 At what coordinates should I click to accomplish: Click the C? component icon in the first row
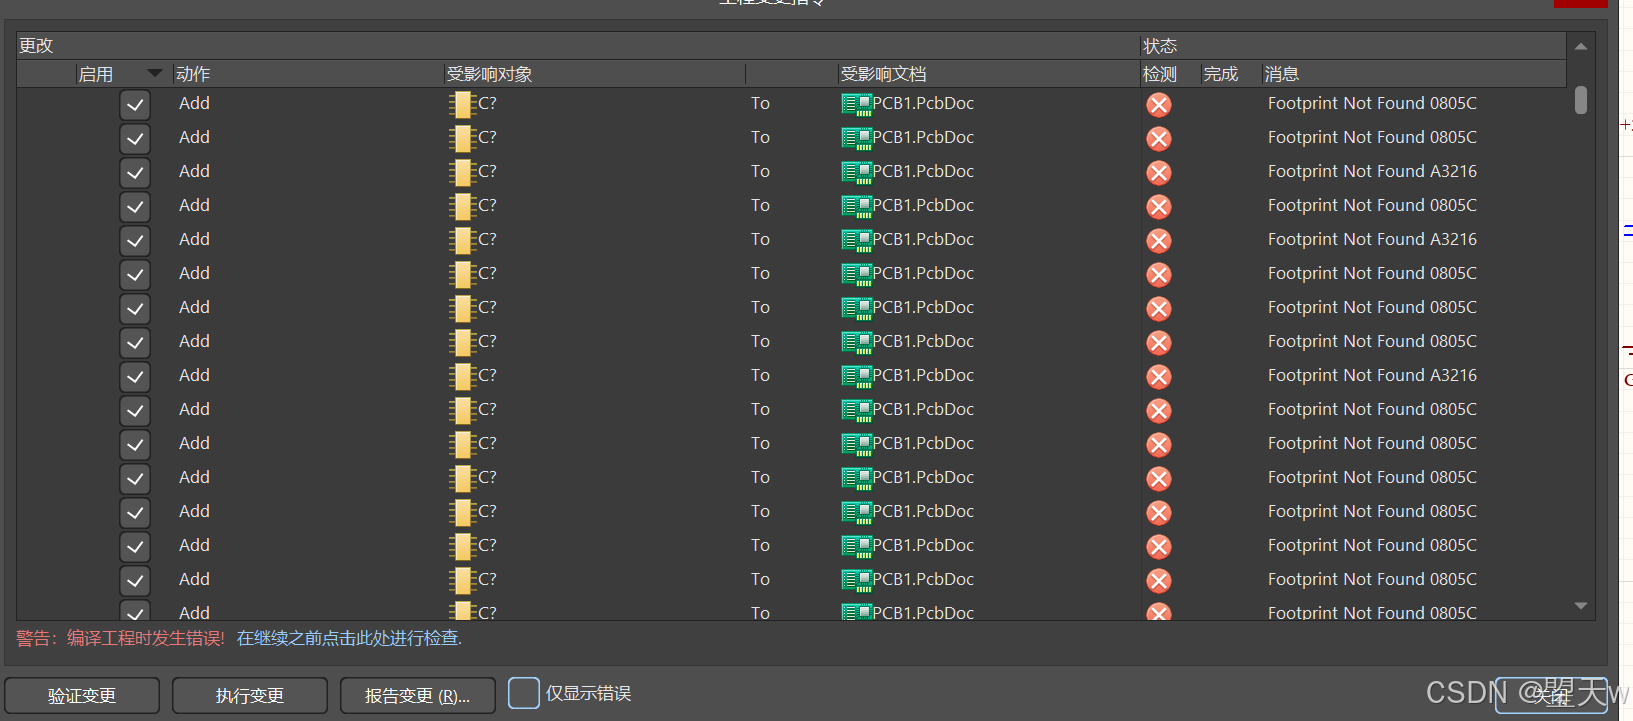tap(462, 104)
